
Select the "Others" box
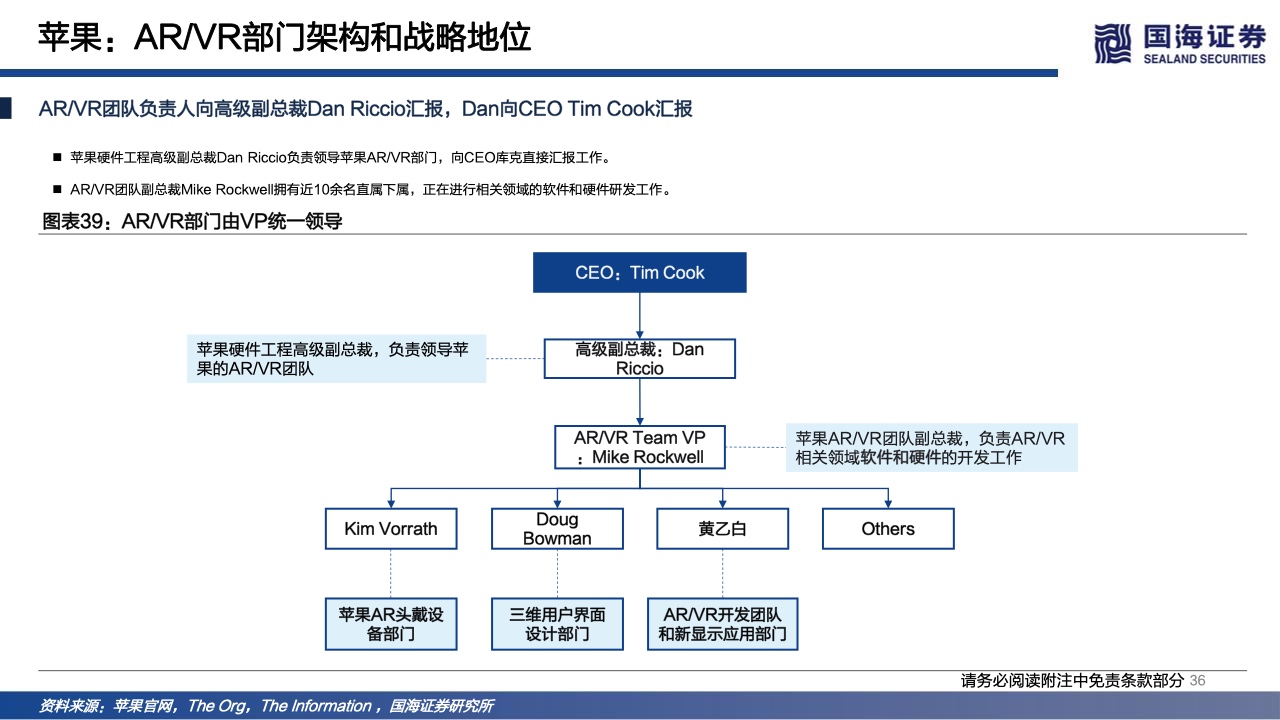[x=888, y=529]
